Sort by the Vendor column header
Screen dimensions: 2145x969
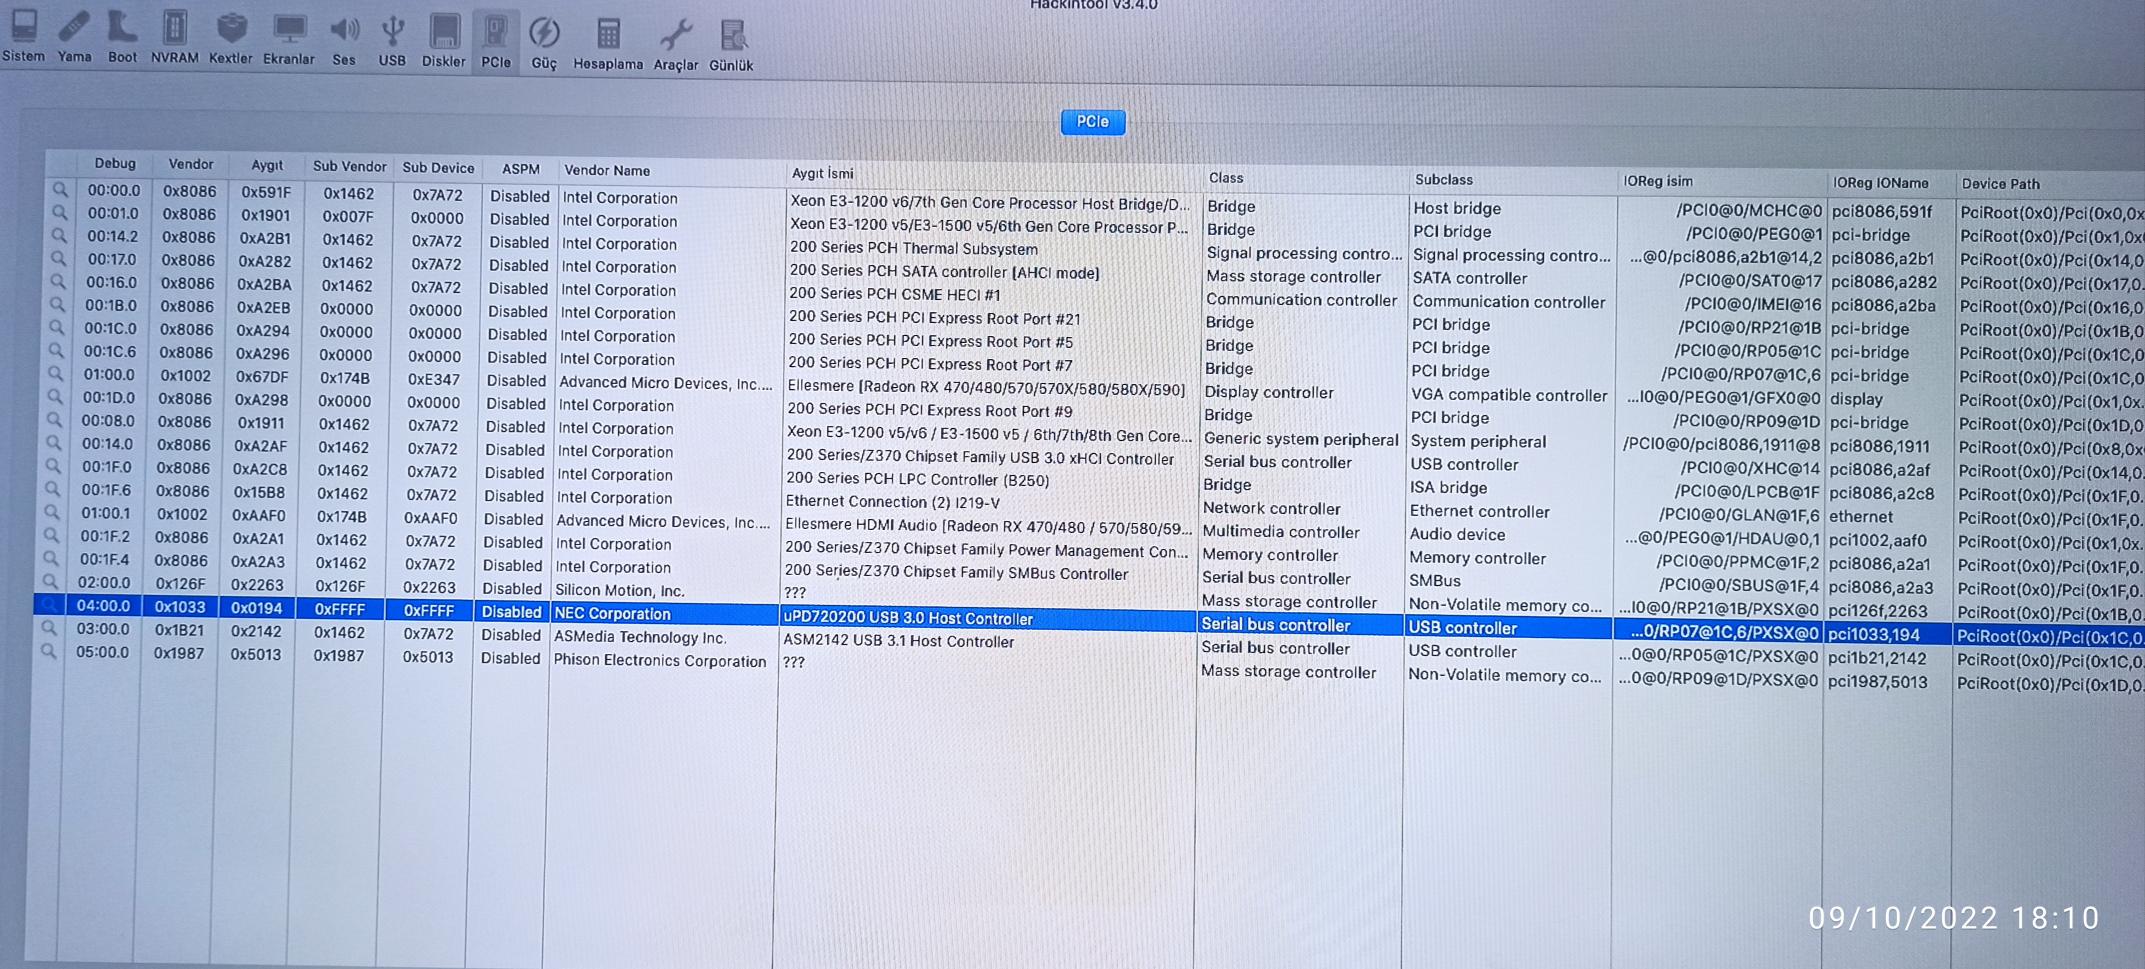(191, 164)
